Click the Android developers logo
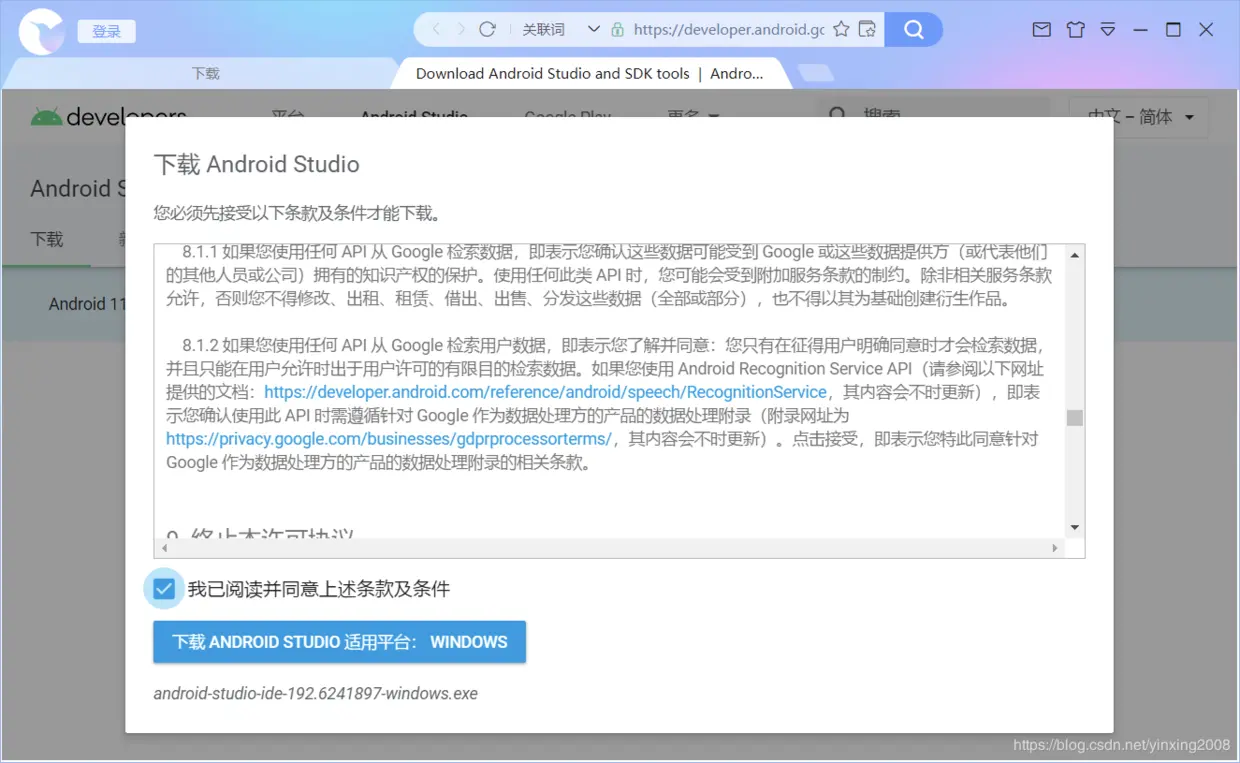 109,117
